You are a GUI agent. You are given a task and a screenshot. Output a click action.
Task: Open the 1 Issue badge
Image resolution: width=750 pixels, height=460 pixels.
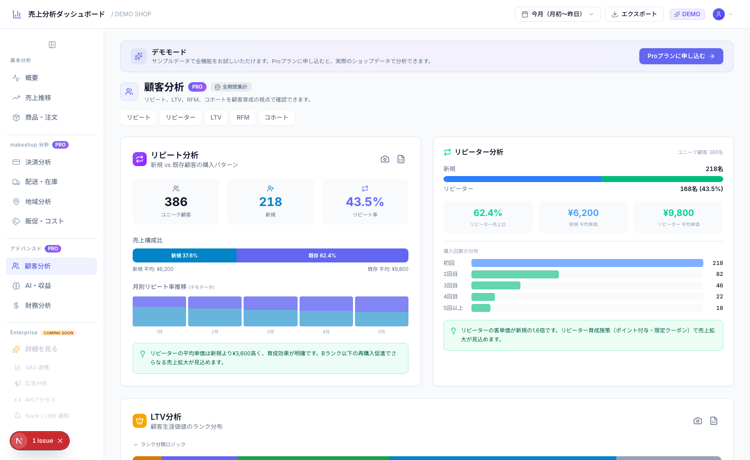click(43, 441)
